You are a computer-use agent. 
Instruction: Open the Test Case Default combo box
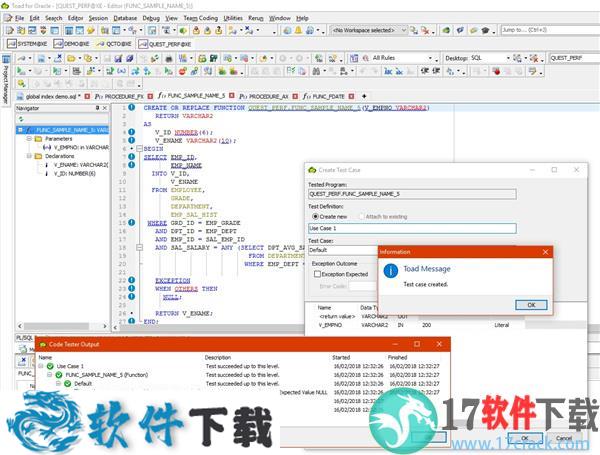(342, 250)
